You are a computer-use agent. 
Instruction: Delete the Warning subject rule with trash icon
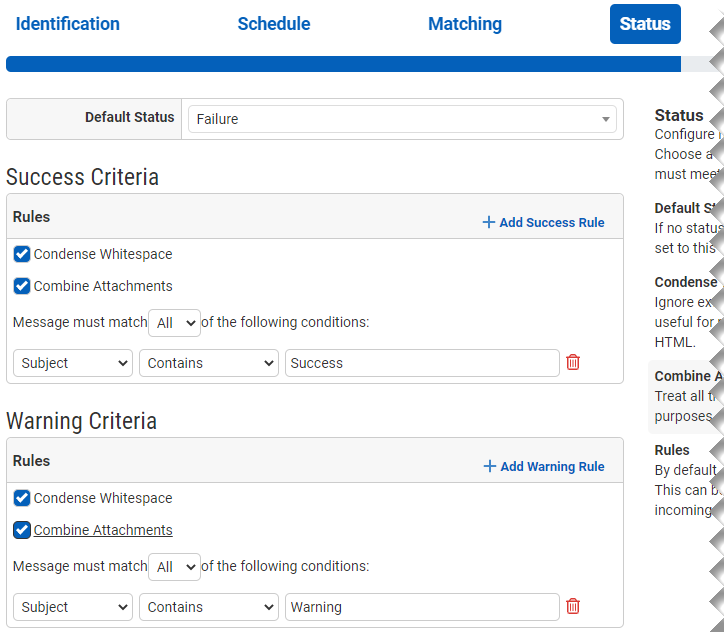(x=573, y=606)
